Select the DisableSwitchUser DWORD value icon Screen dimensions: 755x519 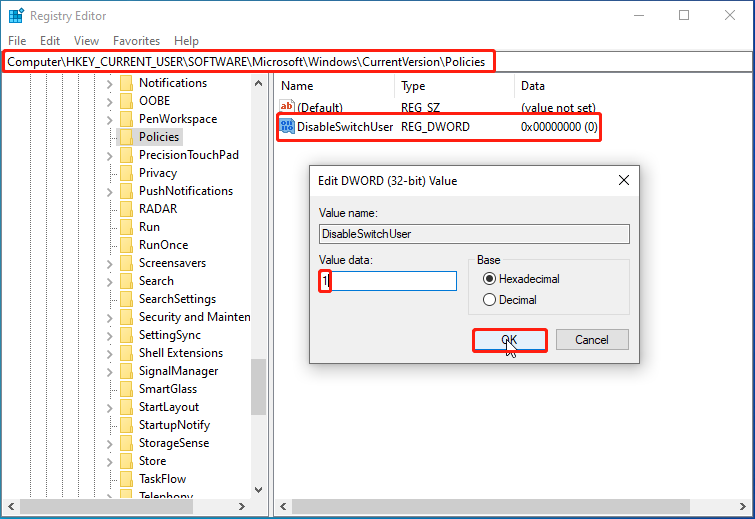coord(287,127)
